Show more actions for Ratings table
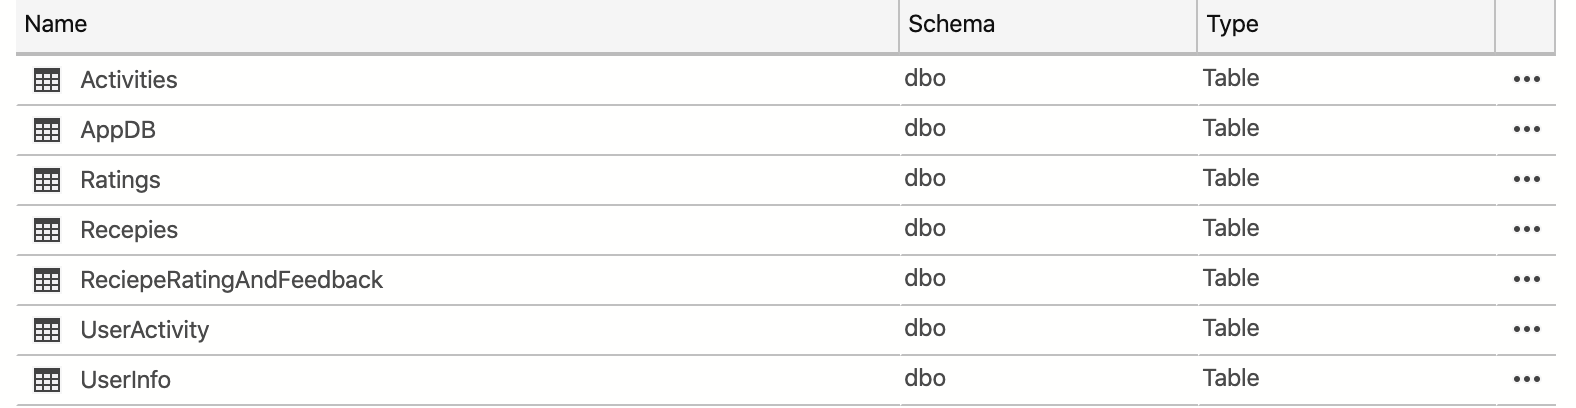 click(x=1526, y=180)
